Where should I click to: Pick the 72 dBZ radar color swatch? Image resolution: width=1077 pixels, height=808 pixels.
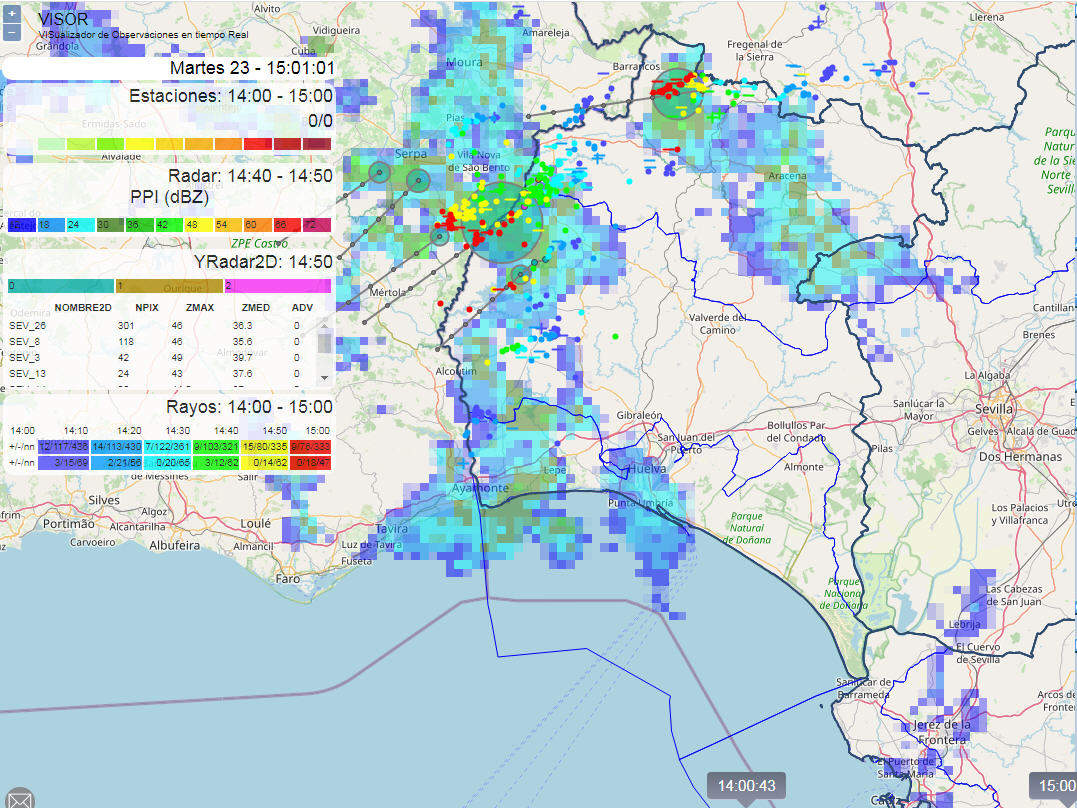(317, 225)
